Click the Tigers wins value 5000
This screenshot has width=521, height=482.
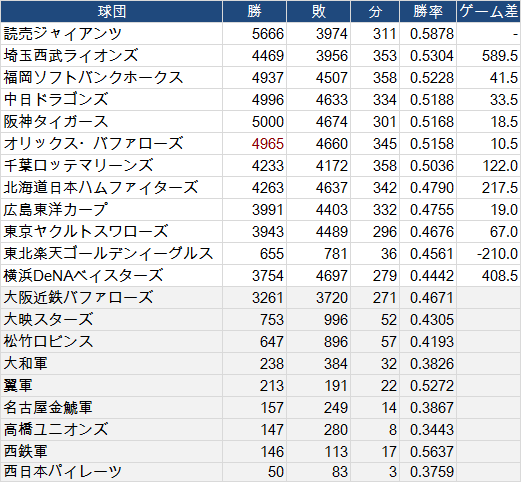point(268,122)
